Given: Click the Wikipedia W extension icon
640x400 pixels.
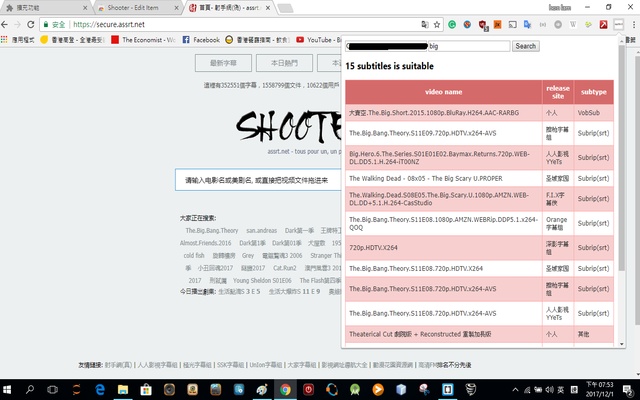Looking at the screenshot, I should 573,25.
